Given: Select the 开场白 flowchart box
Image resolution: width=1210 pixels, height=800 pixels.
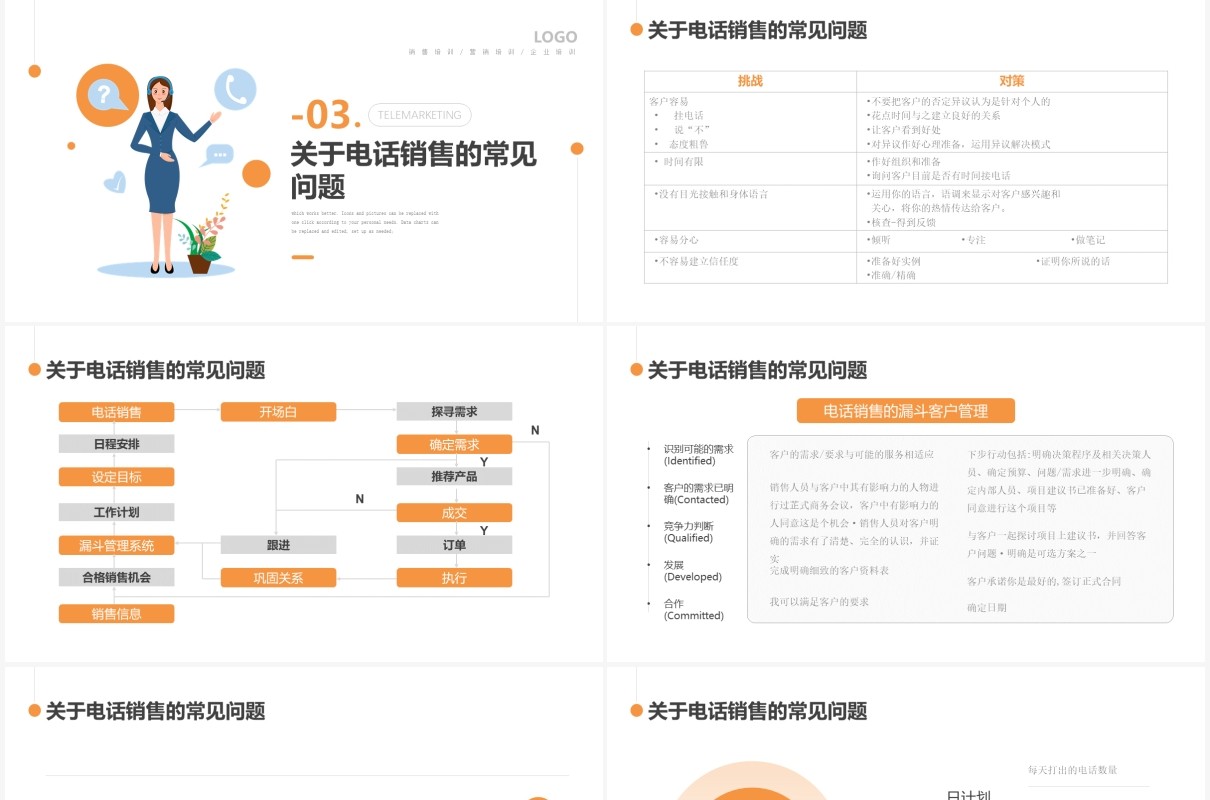Looking at the screenshot, I should [x=278, y=412].
